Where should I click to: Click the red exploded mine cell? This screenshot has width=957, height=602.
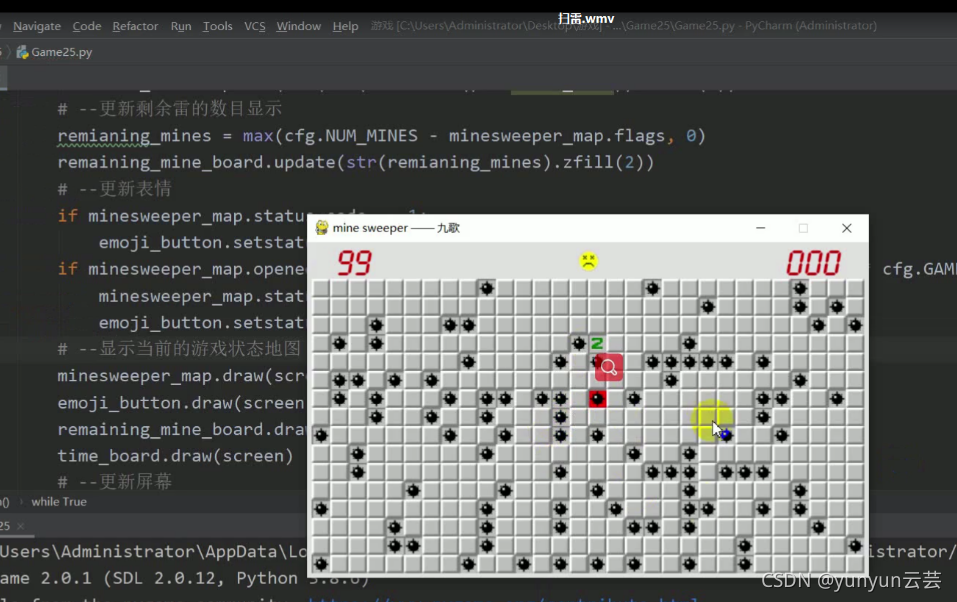click(598, 399)
